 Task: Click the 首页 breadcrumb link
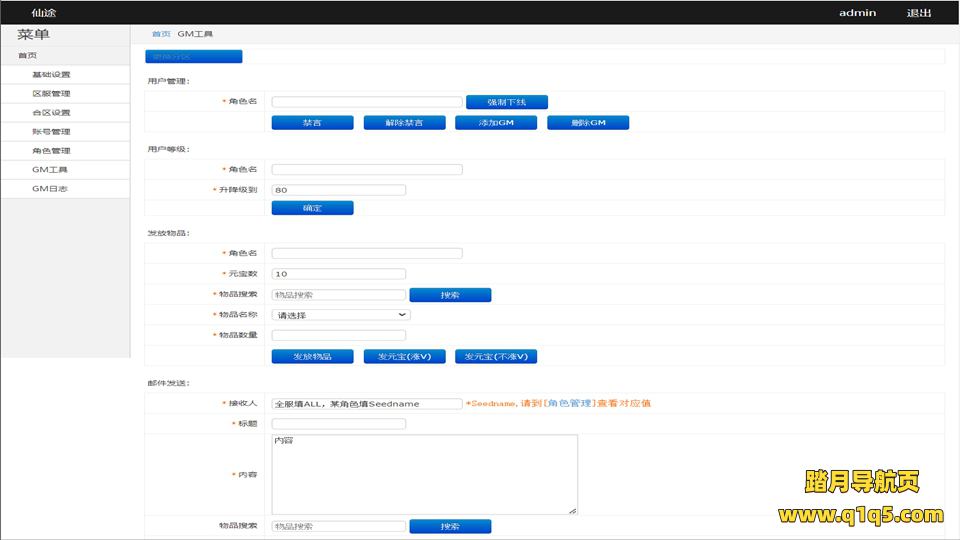point(161,34)
